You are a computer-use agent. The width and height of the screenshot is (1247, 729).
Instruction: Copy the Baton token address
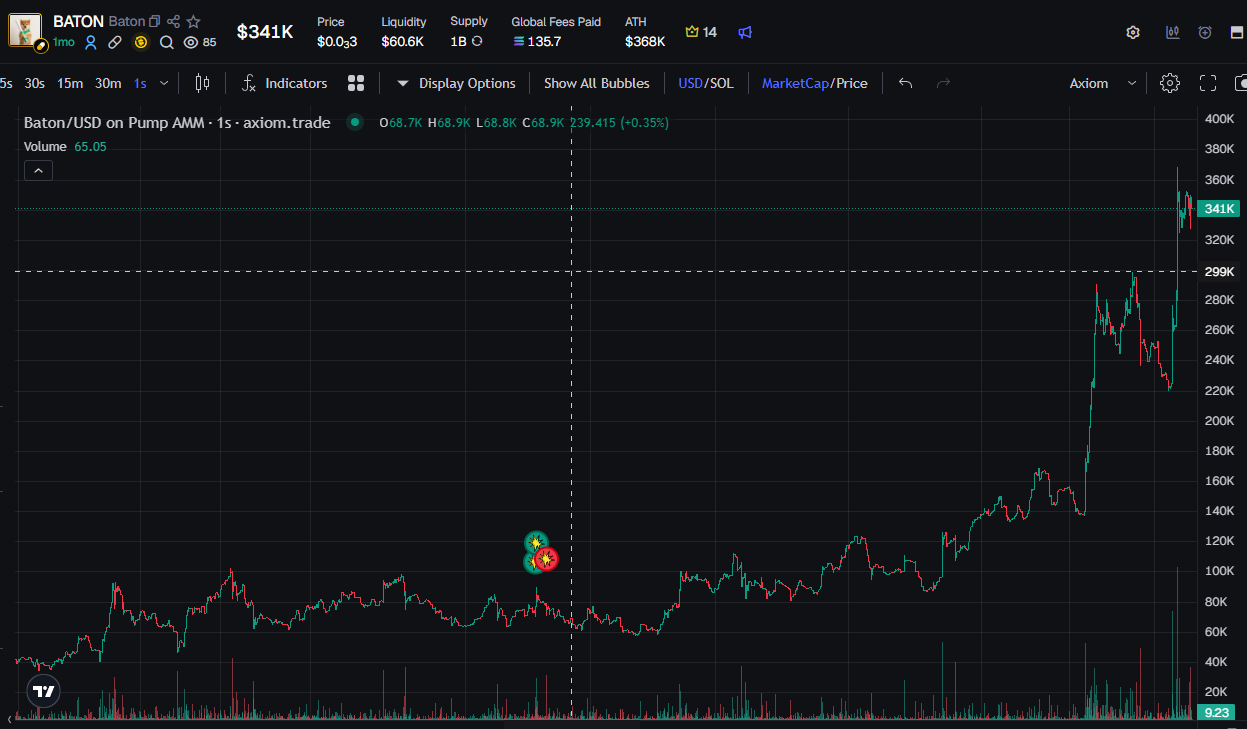pos(154,21)
